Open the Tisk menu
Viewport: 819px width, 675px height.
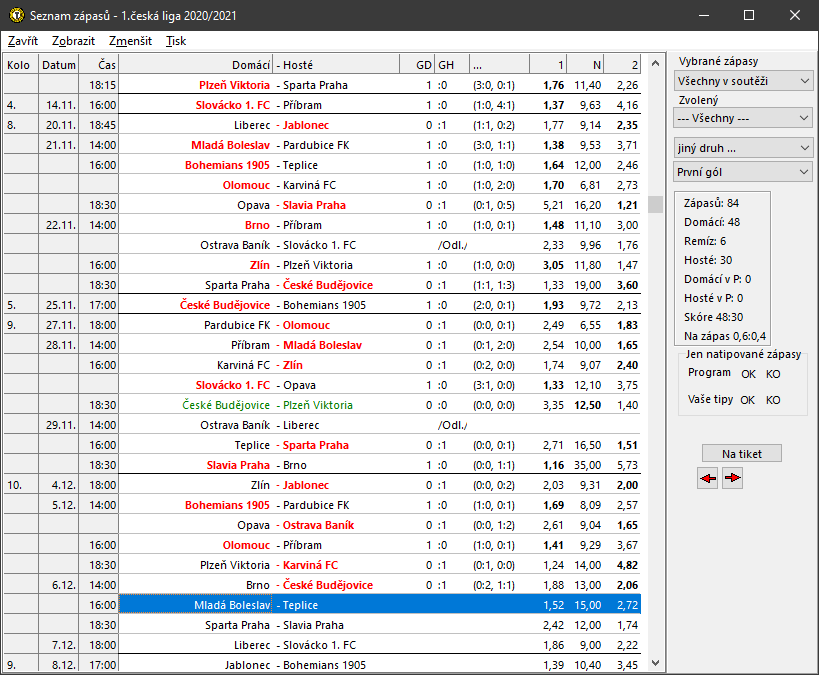pos(176,41)
